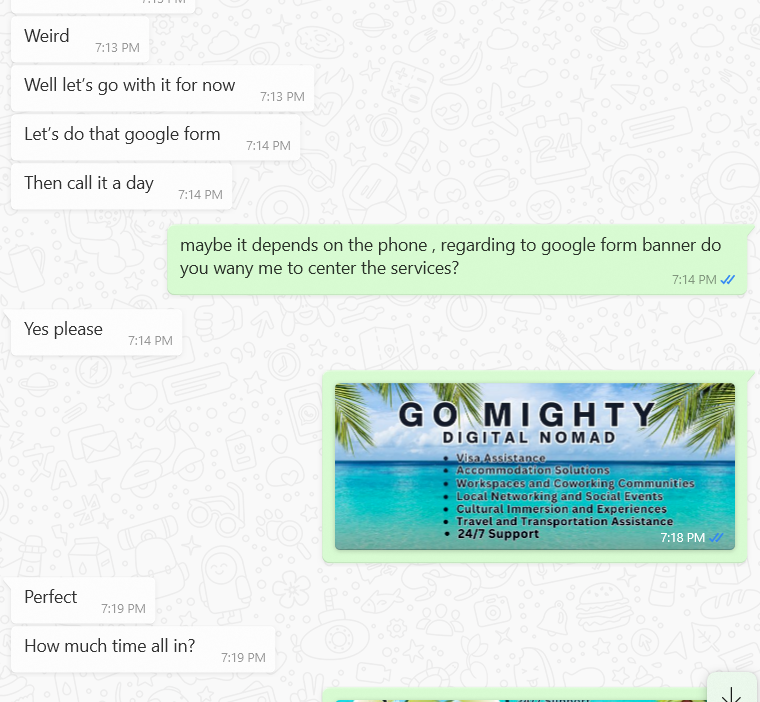The height and width of the screenshot is (702, 760).
Task: Click the "Let's do that google form" message
Action: [156, 137]
